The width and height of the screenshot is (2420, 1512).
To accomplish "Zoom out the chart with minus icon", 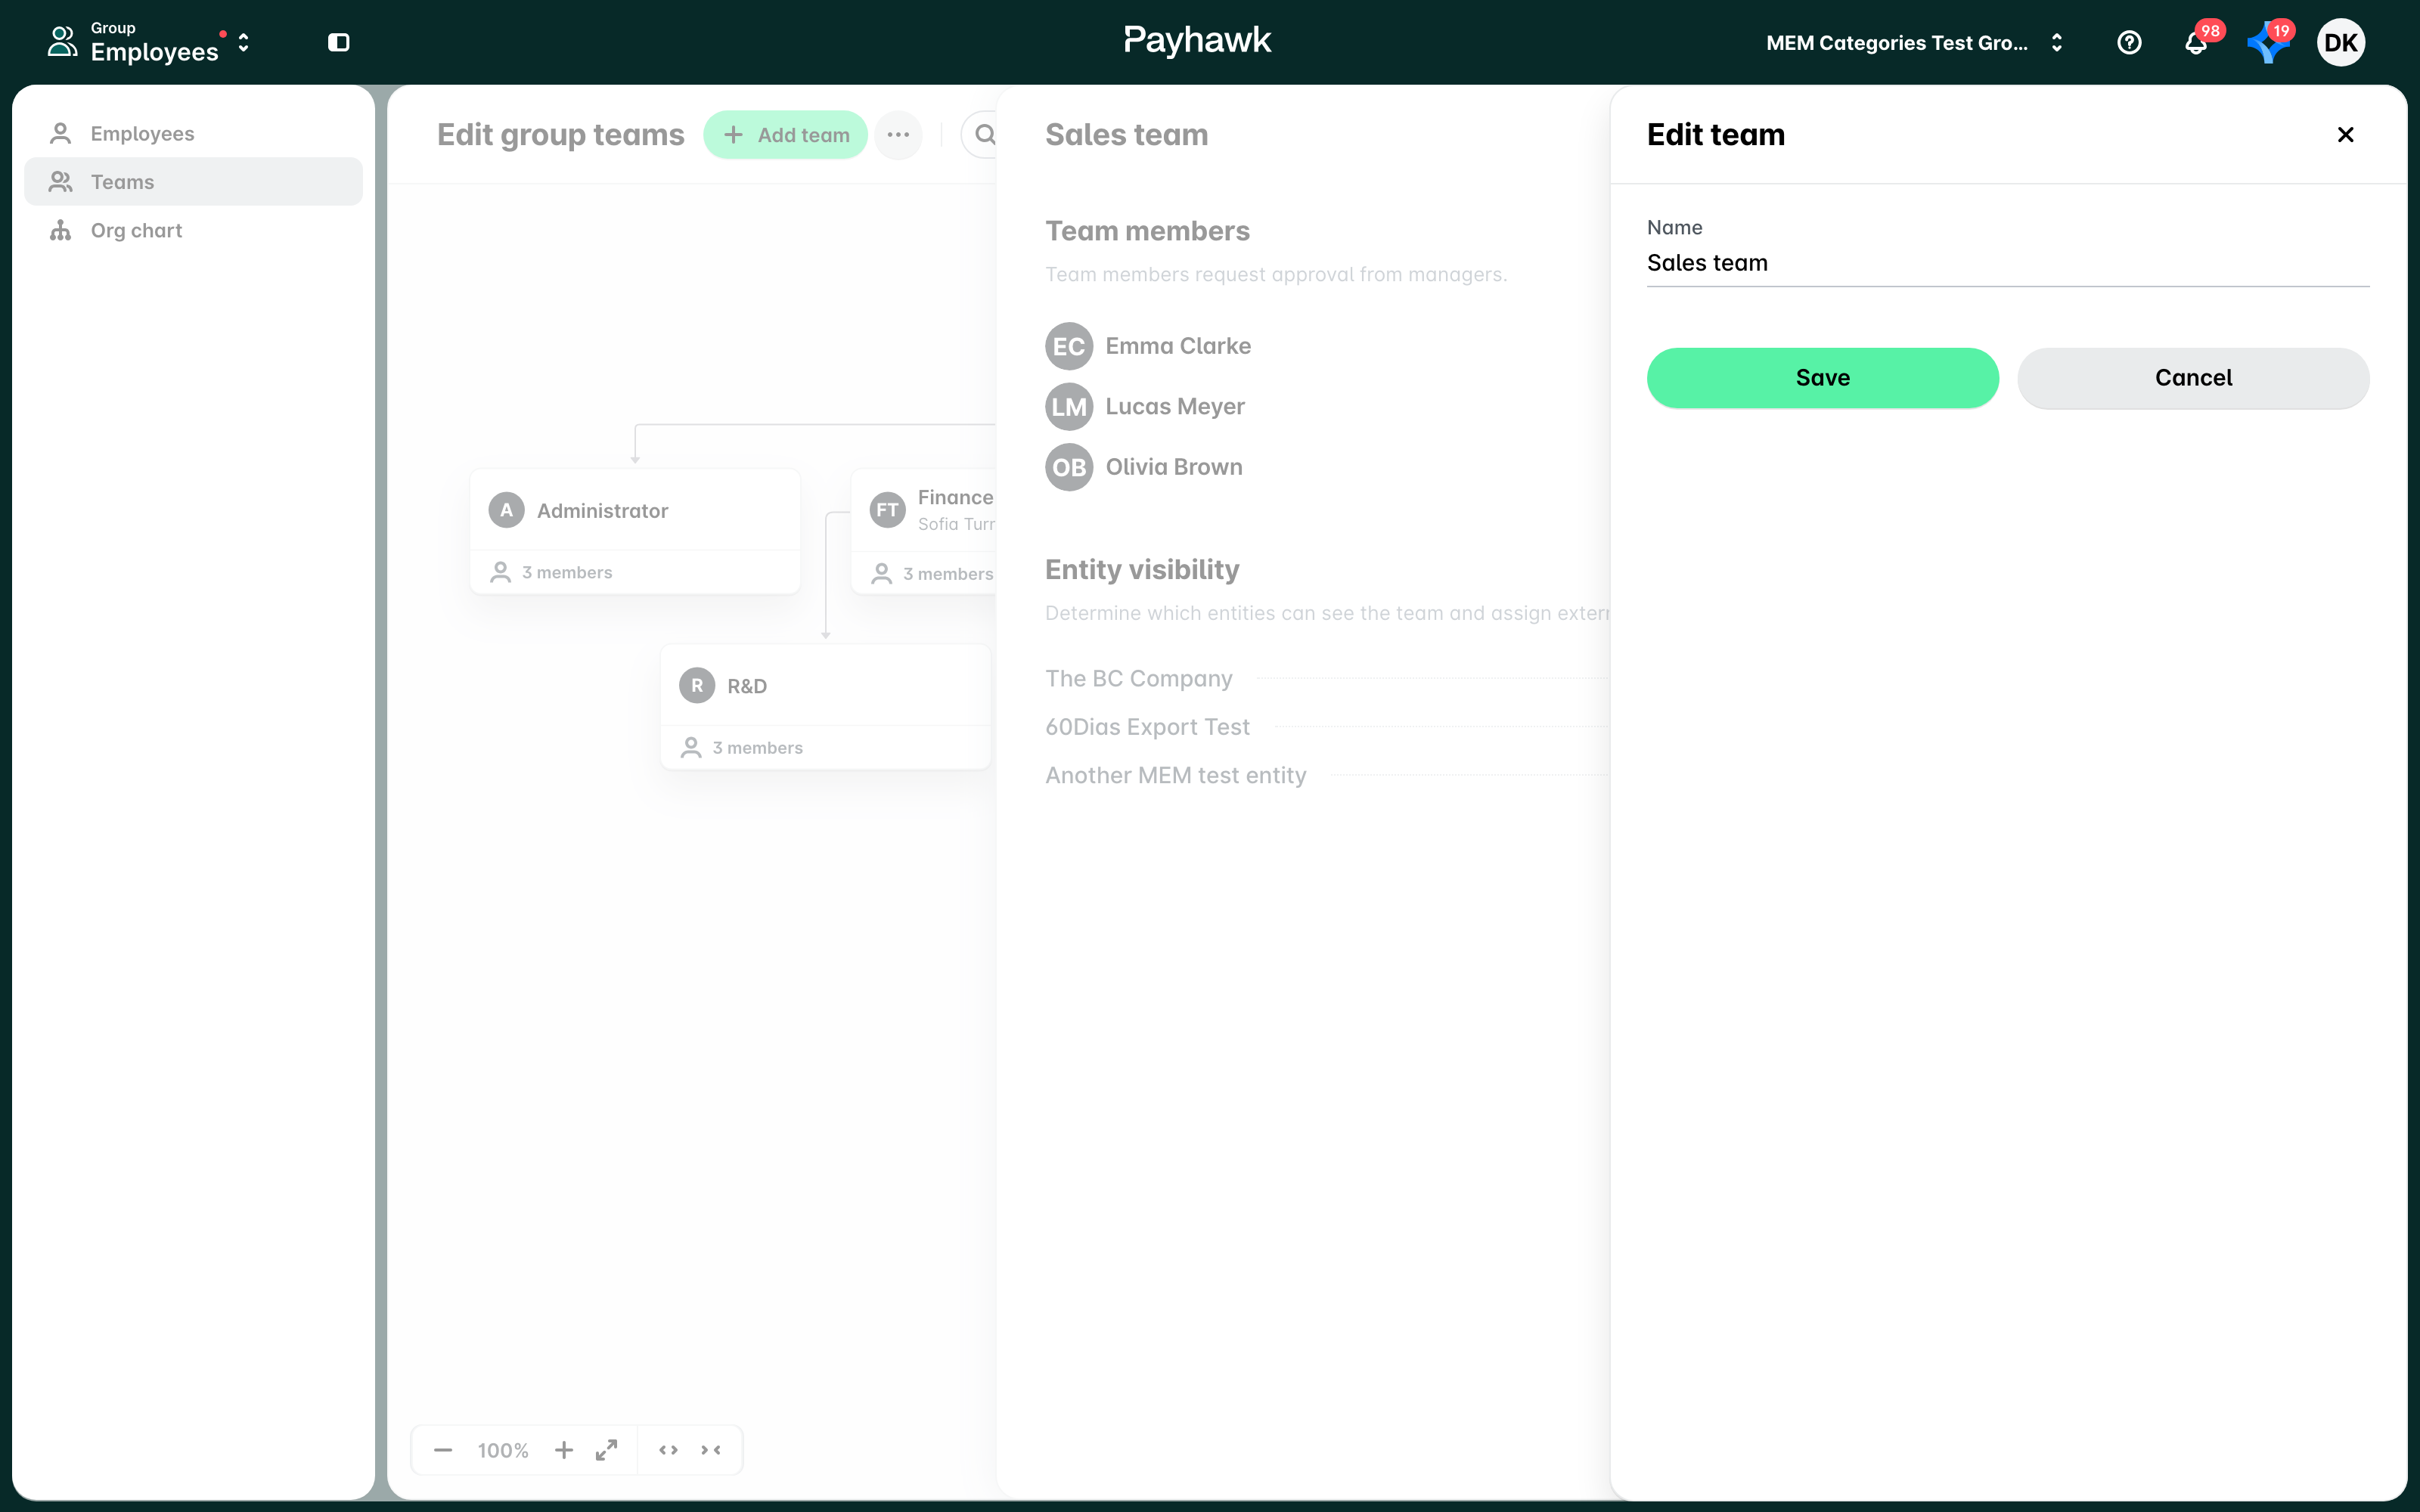I will click(443, 1450).
